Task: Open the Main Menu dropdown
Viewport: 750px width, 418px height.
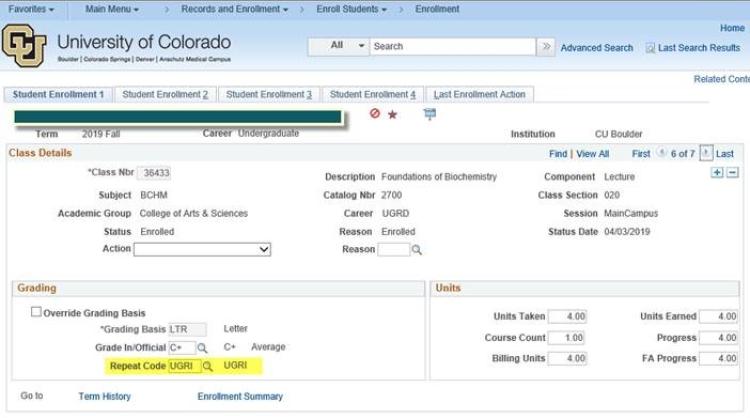Action: pos(112,9)
